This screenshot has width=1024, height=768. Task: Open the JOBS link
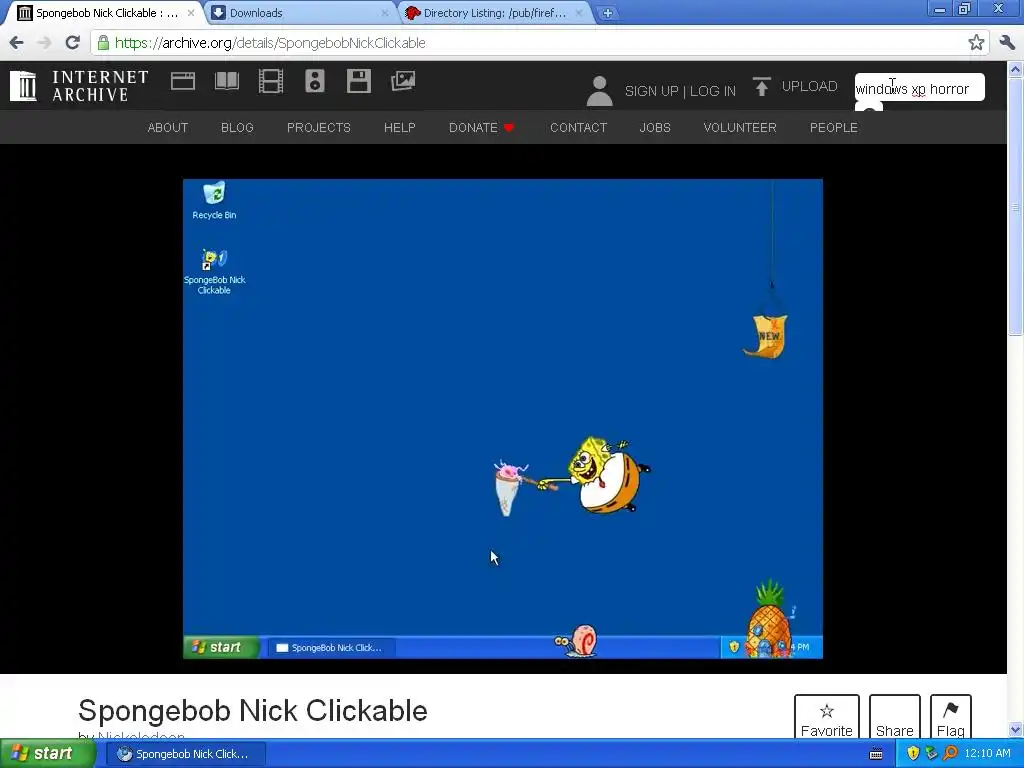point(655,127)
